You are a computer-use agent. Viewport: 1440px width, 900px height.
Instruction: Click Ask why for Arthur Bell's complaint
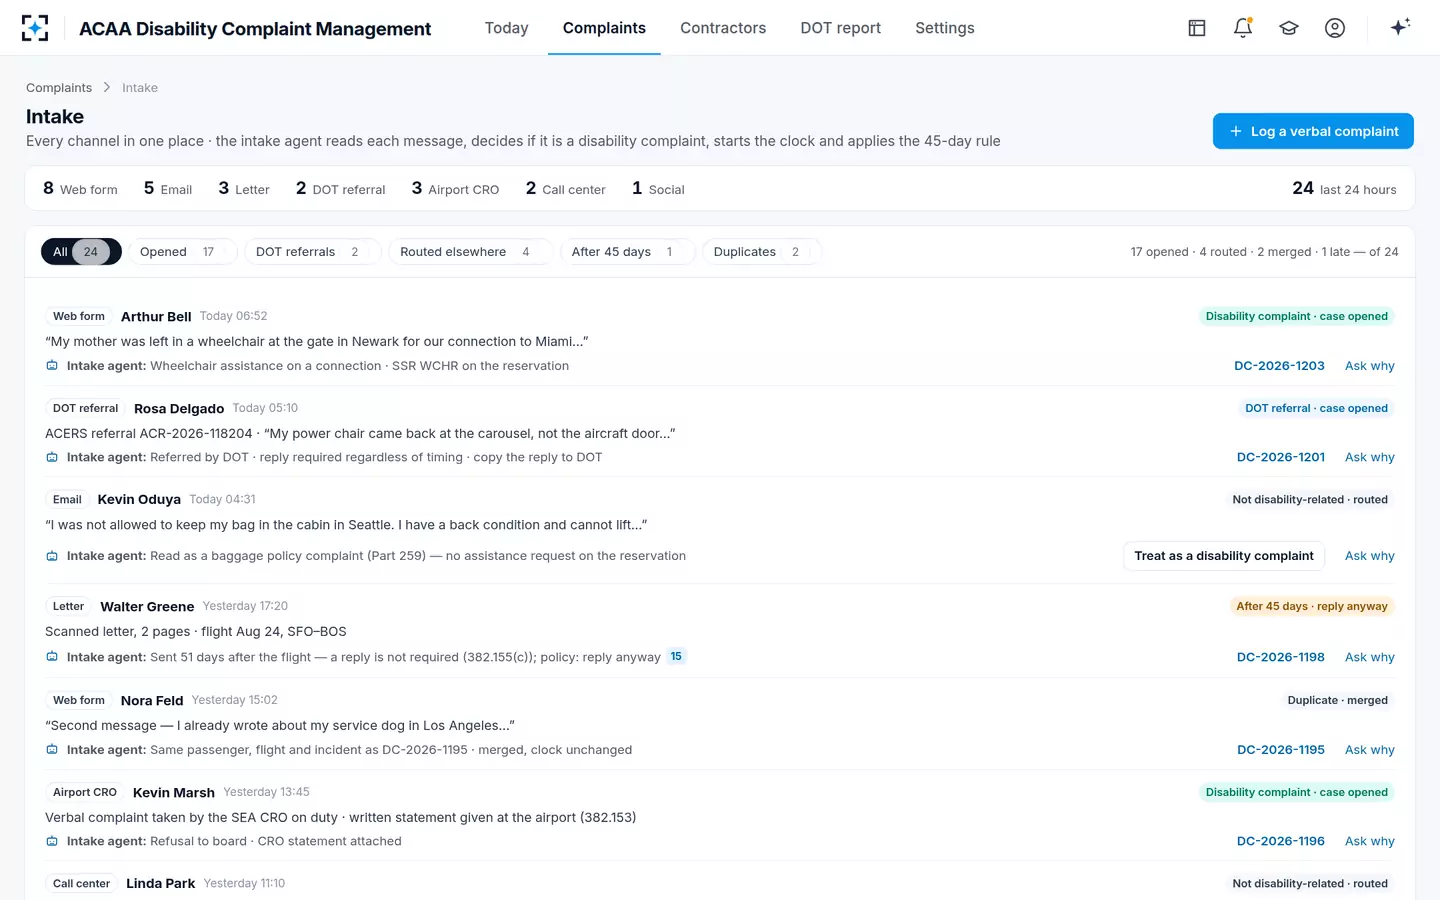(x=1370, y=366)
